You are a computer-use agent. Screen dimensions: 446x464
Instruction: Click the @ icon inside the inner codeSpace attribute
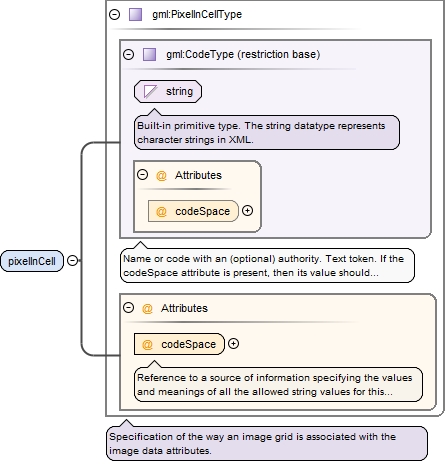tap(161, 211)
